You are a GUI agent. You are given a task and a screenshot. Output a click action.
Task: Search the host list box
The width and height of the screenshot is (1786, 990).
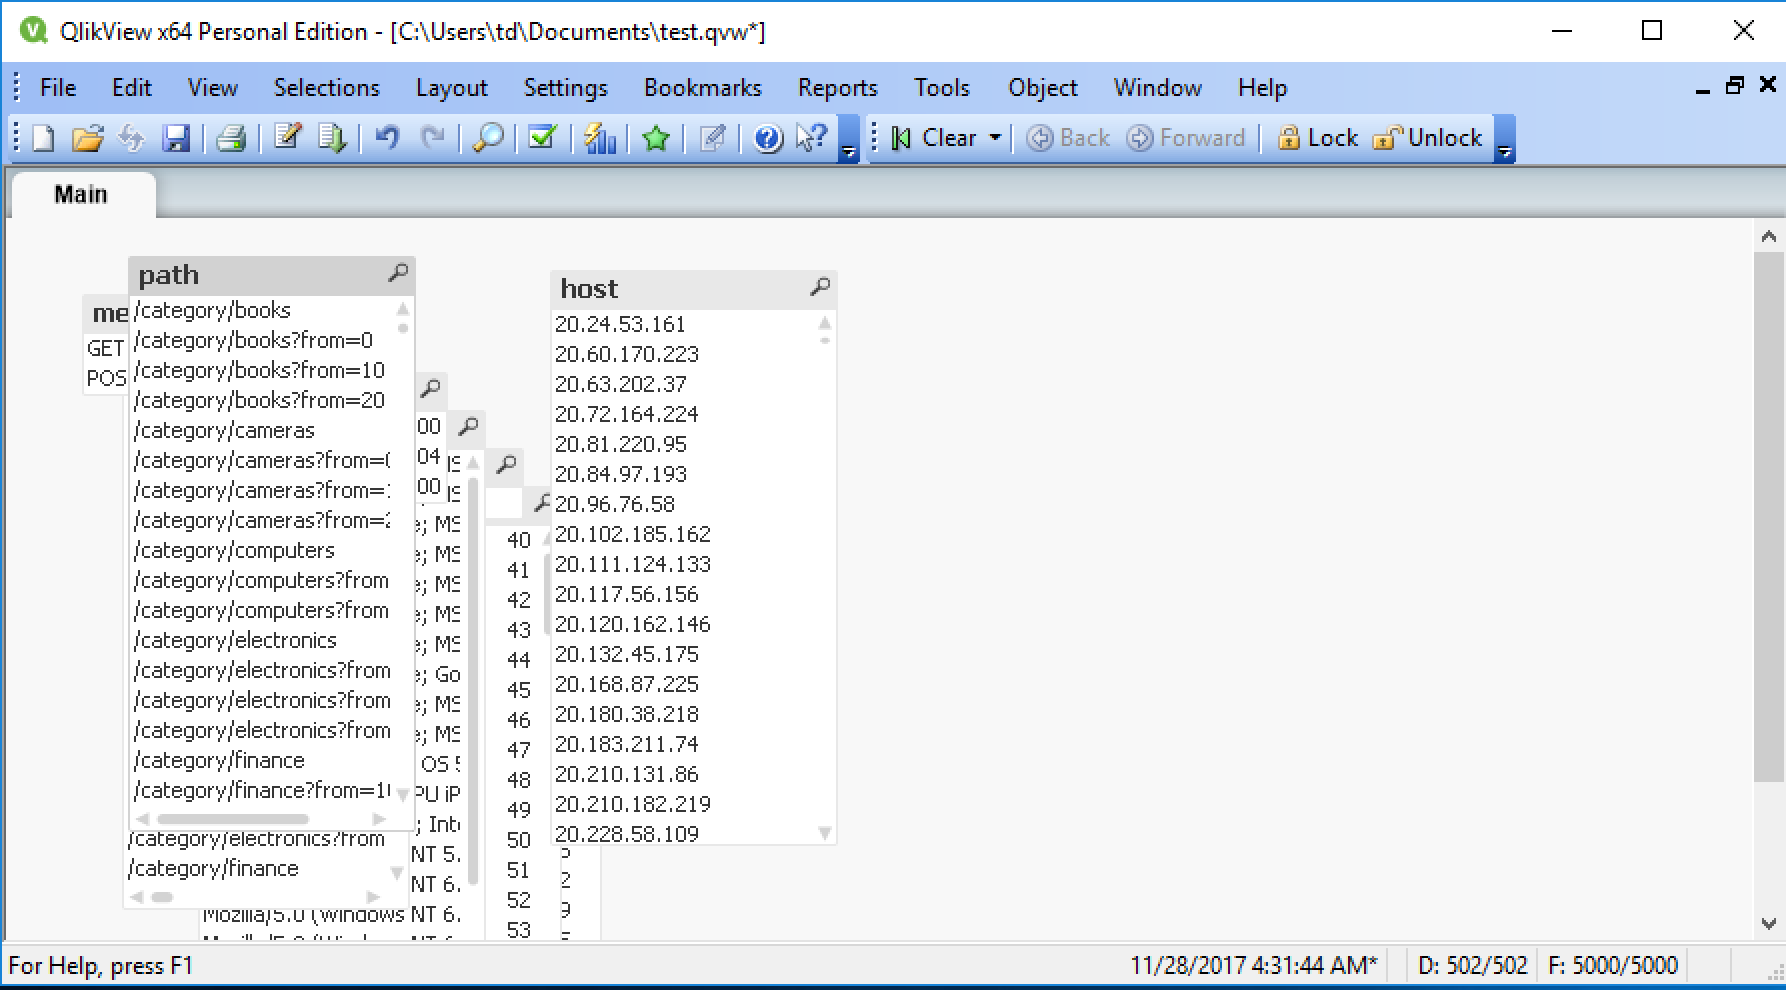(x=820, y=288)
